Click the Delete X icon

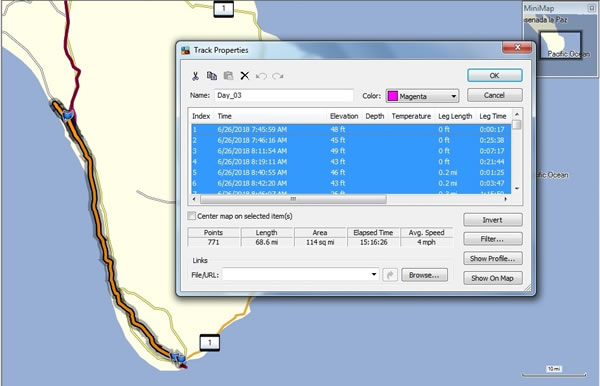tap(245, 76)
